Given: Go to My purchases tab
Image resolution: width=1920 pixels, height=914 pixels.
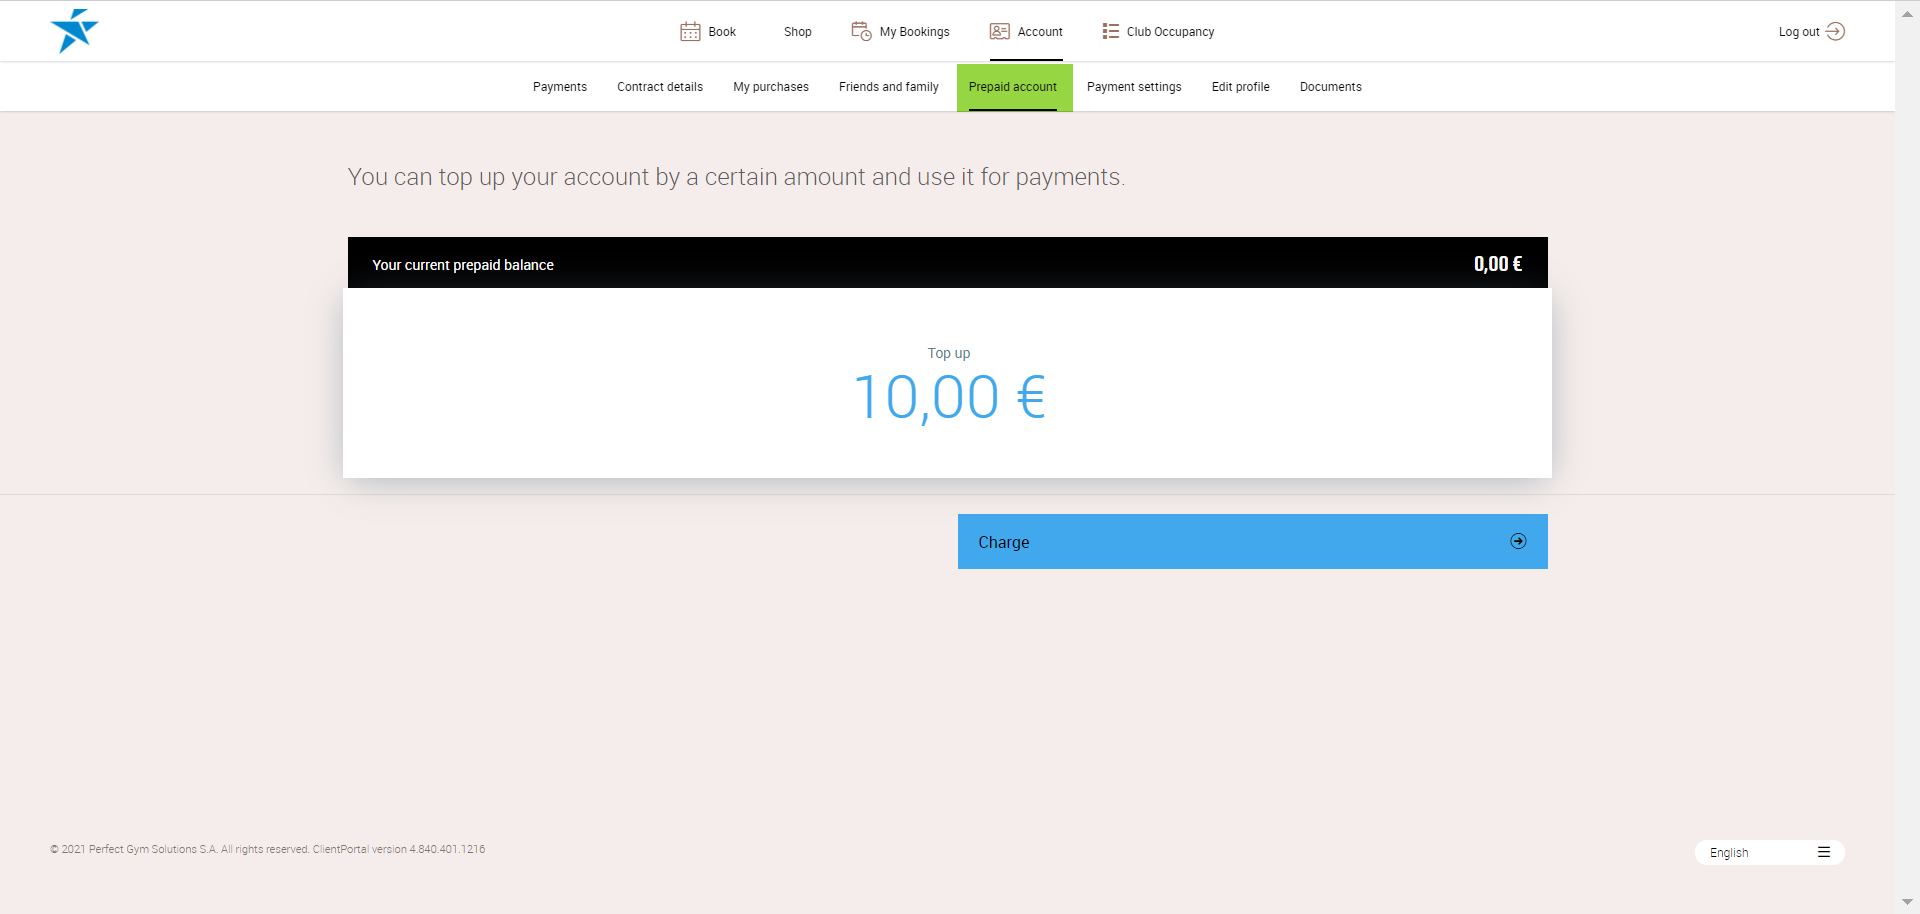Looking at the screenshot, I should 771,87.
